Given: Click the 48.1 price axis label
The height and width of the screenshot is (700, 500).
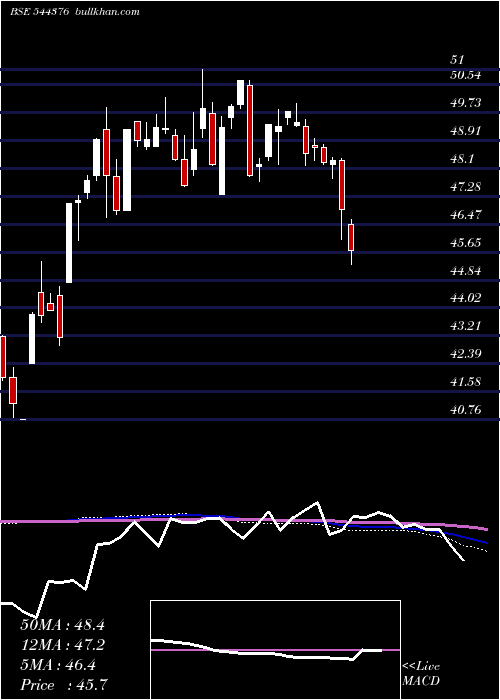Looking at the screenshot, I should [462, 158].
